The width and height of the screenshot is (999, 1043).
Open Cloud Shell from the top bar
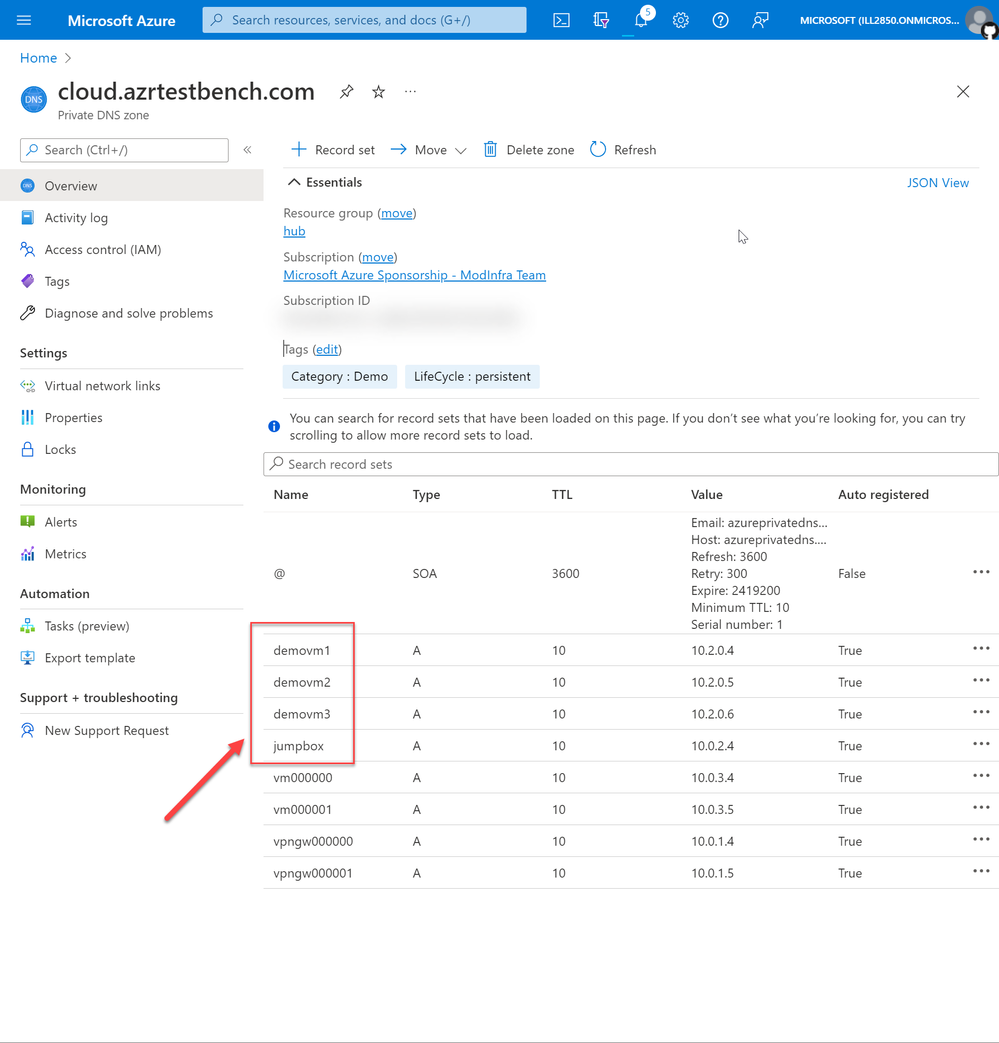point(561,21)
